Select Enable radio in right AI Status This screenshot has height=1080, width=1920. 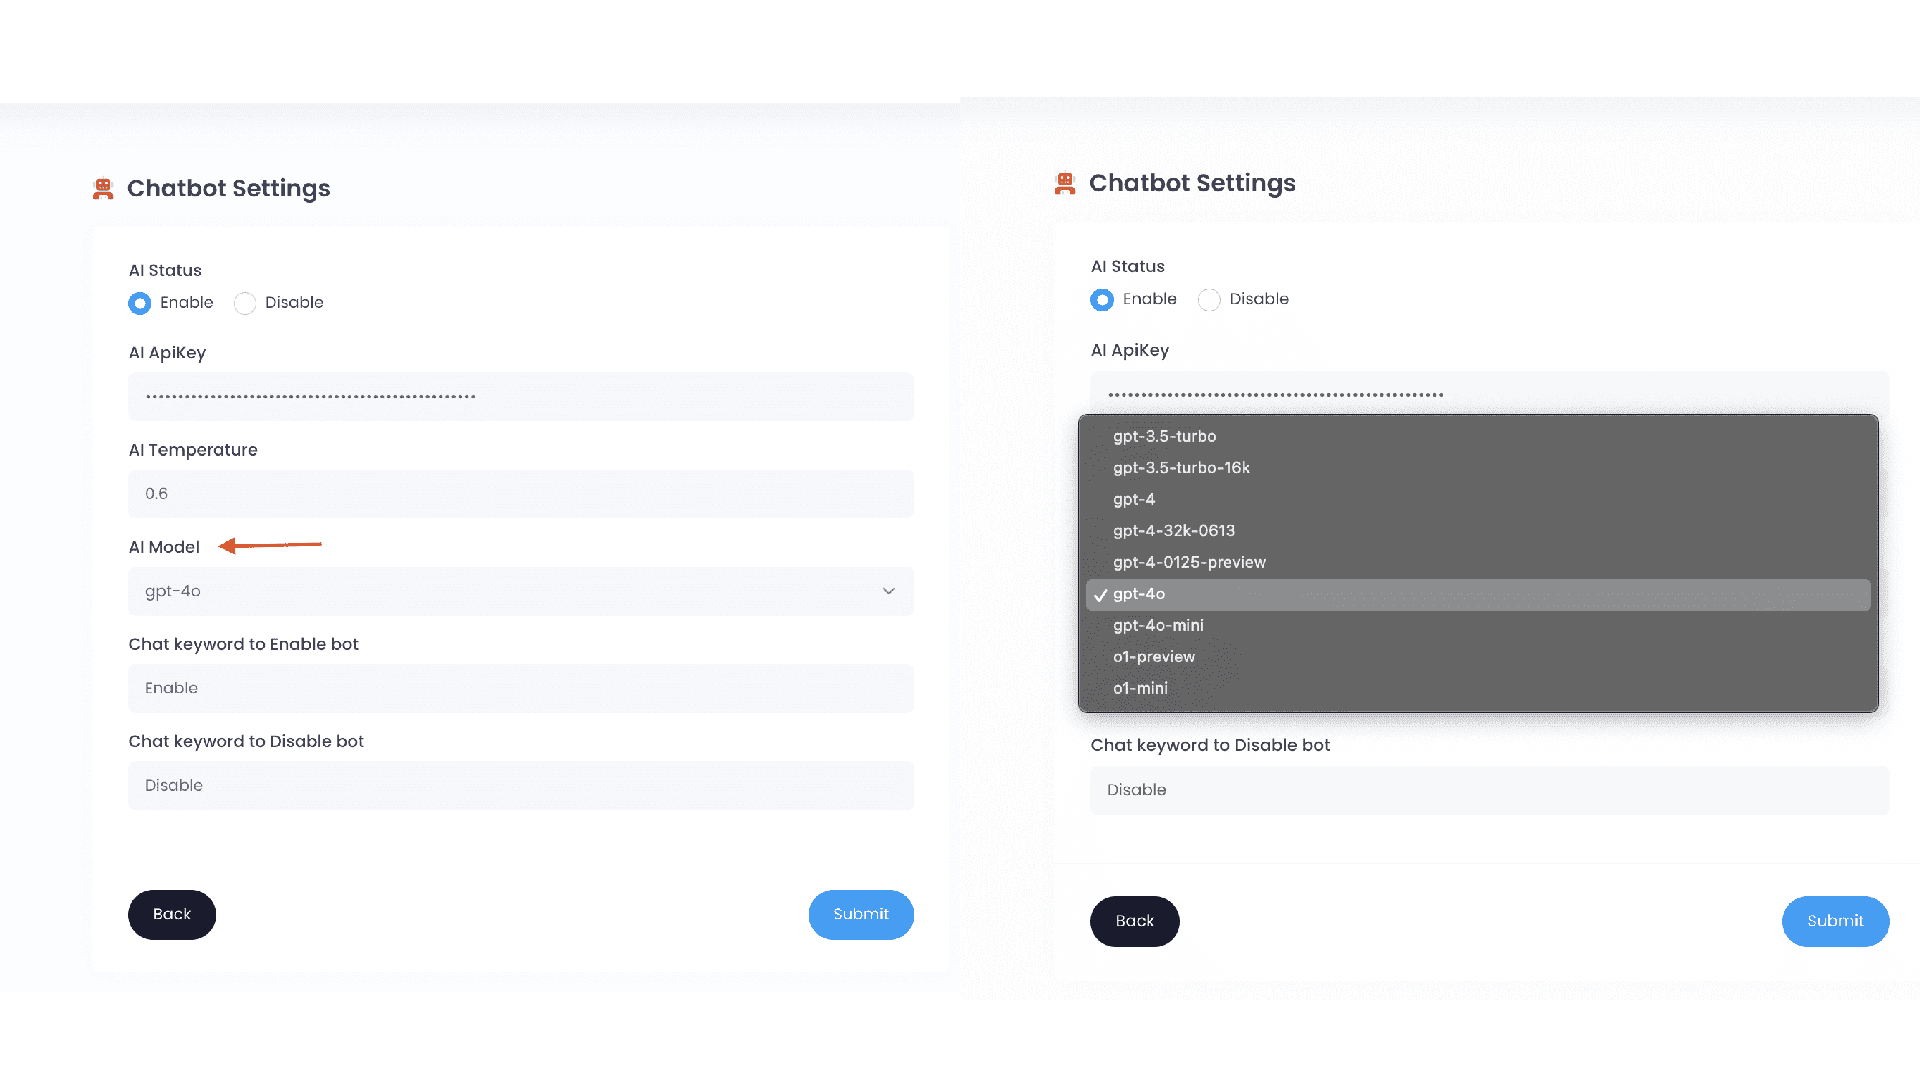tap(1102, 300)
